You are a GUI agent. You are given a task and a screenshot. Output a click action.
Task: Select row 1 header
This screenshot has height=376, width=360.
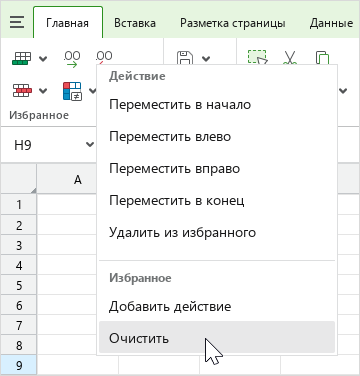19,204
